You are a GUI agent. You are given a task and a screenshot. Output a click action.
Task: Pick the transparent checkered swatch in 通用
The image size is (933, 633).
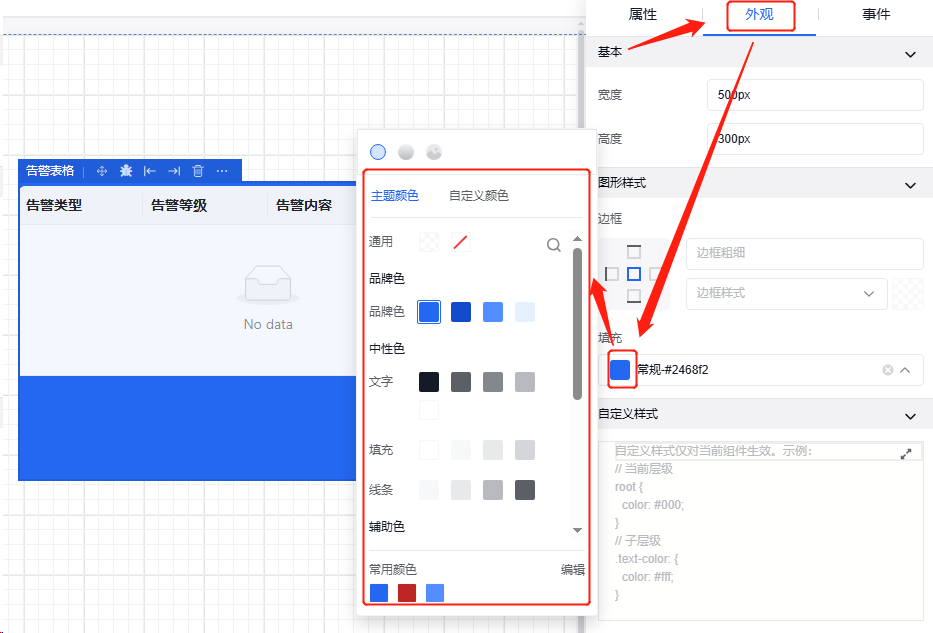pyautogui.click(x=429, y=242)
